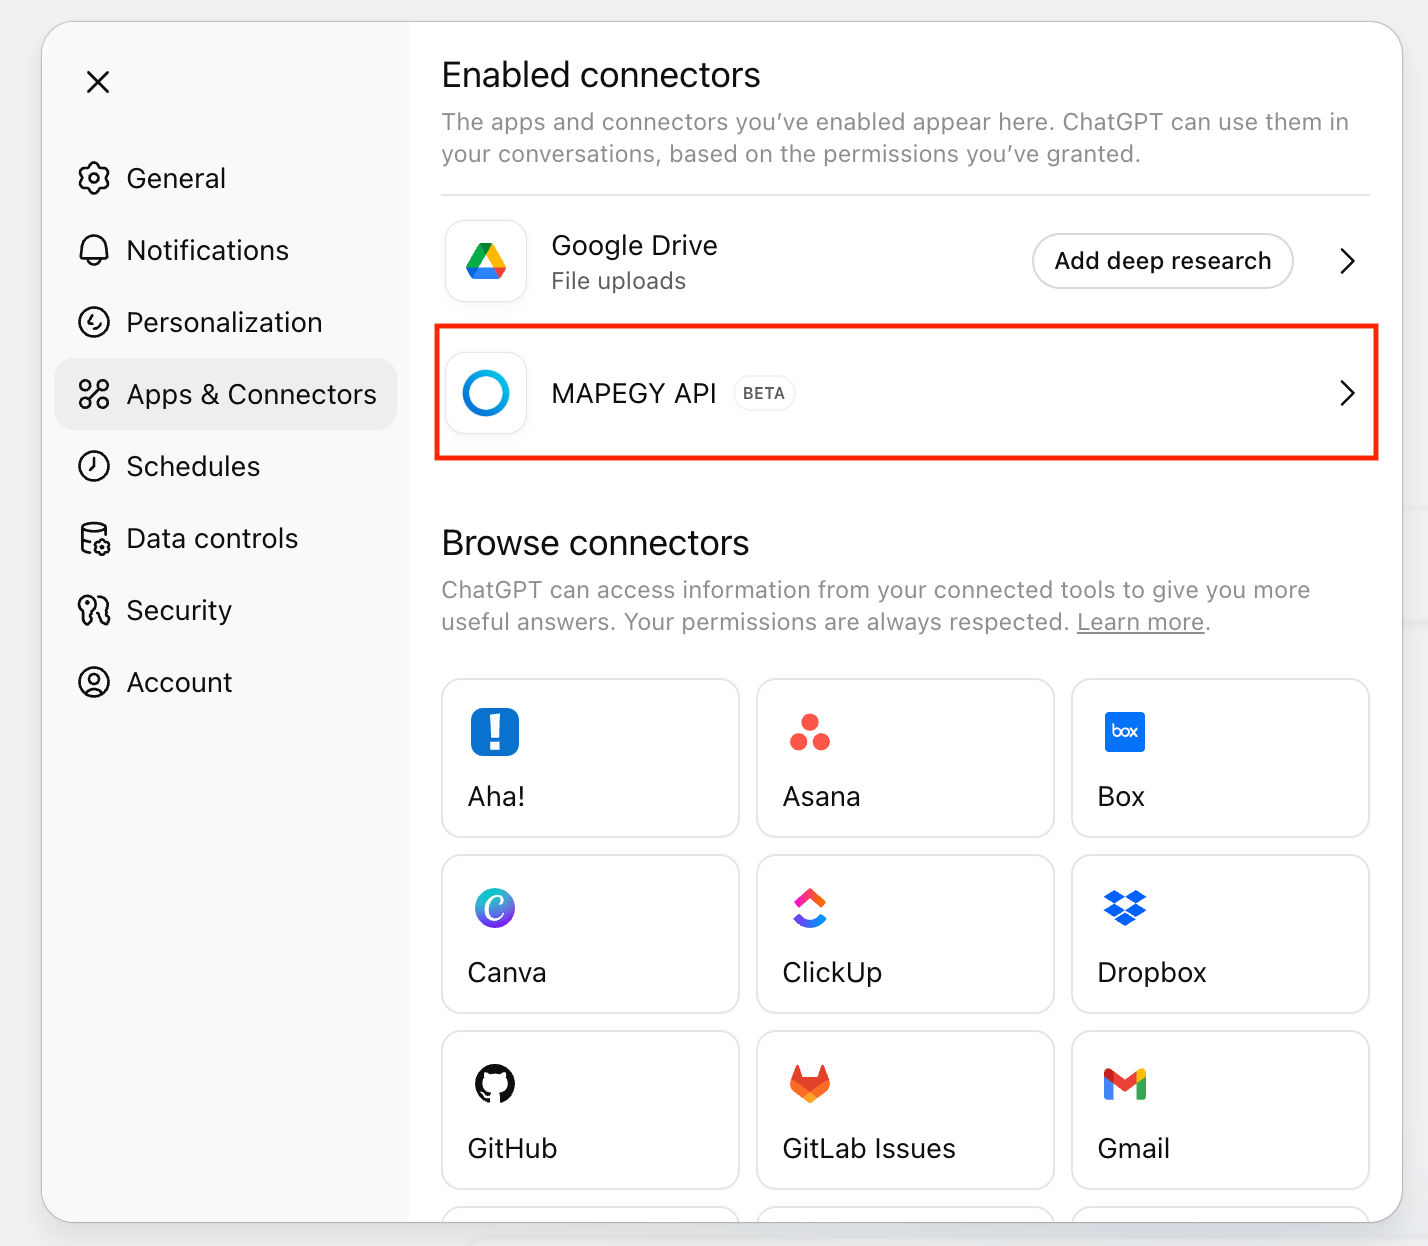Switch to Personalization settings
The image size is (1428, 1246).
click(225, 322)
